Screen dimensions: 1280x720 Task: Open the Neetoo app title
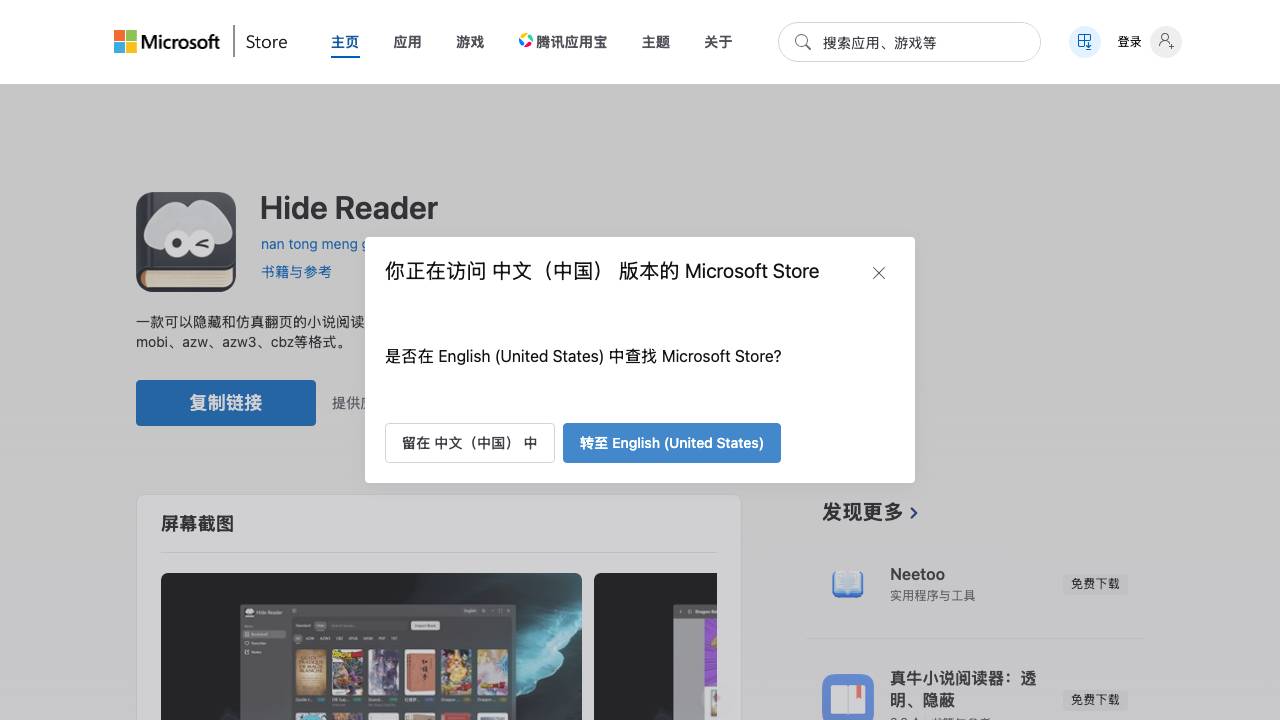point(917,574)
